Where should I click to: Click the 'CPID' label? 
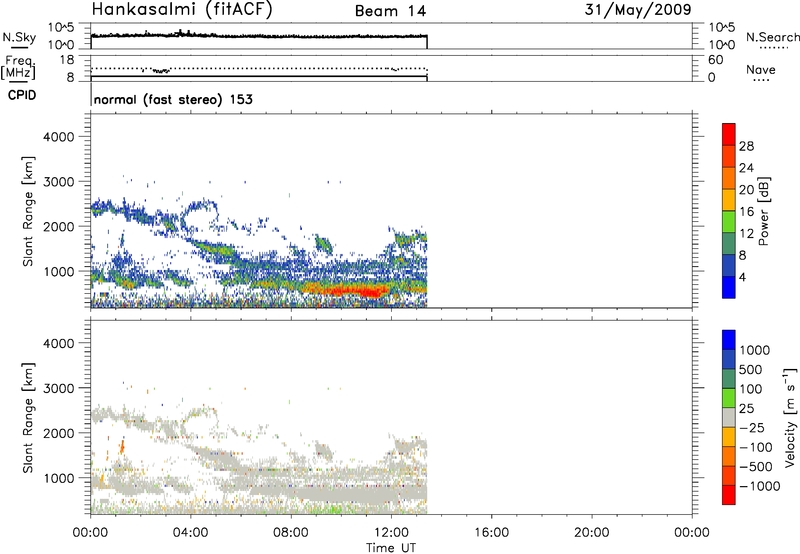click(x=22, y=95)
